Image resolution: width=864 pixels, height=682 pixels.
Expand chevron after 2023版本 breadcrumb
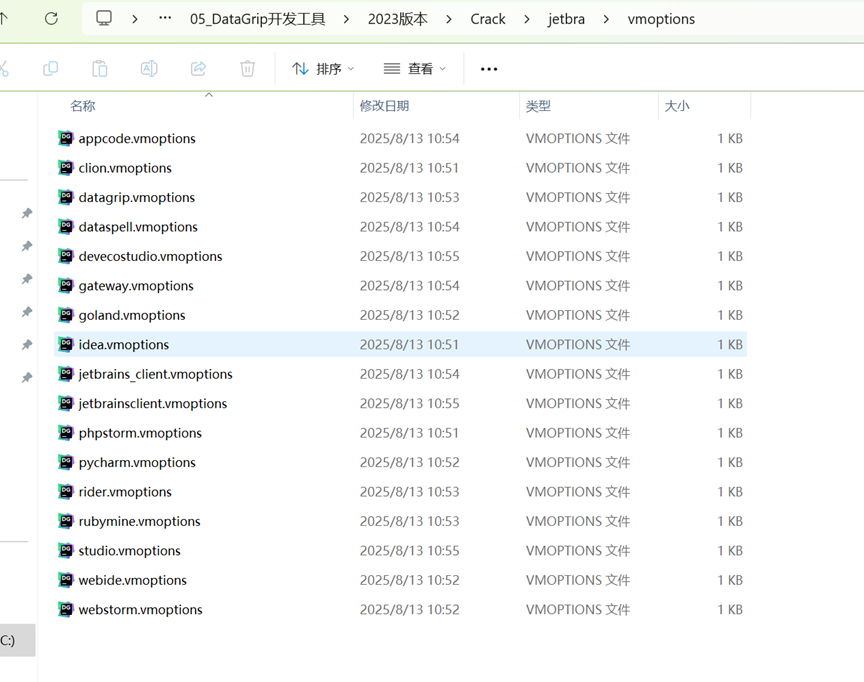point(449,19)
